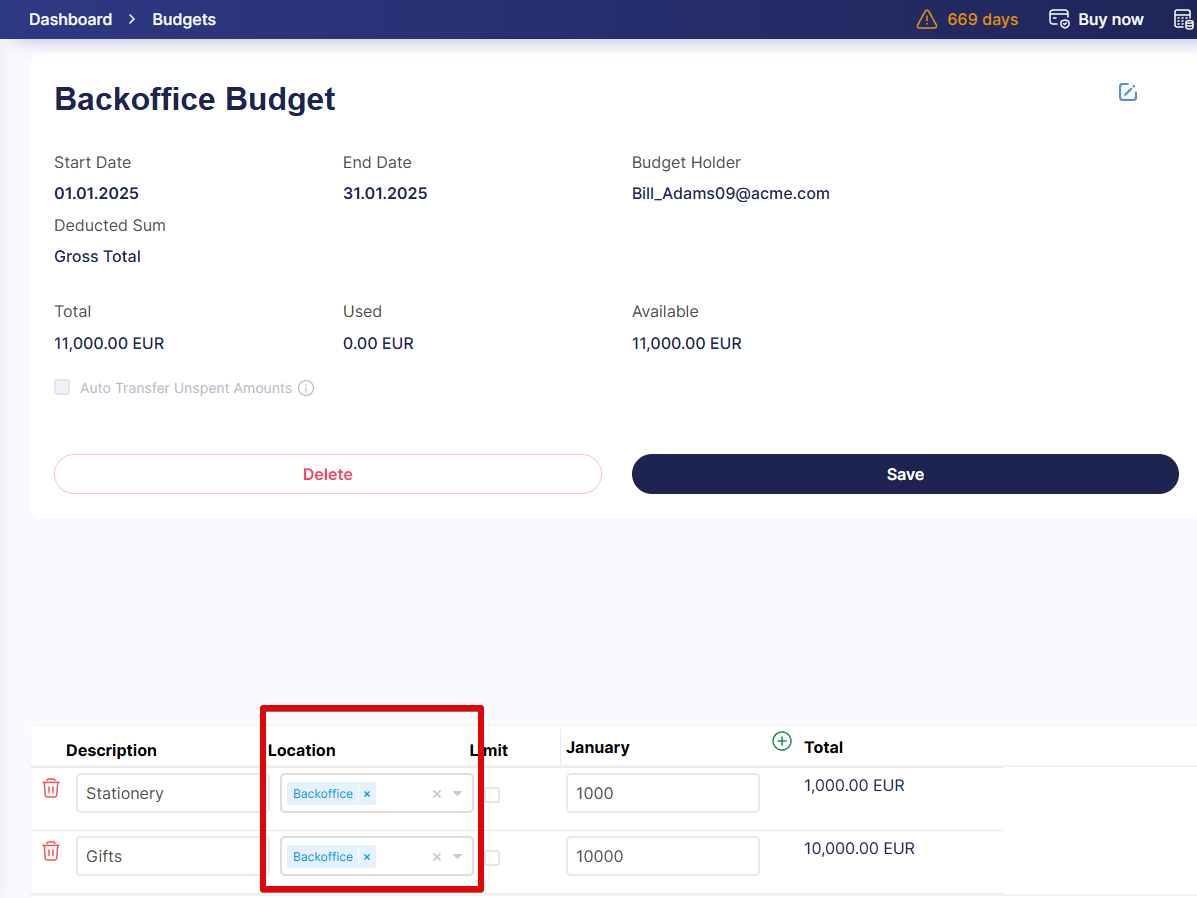Screen dimensions: 1197x898
Task: Toggle Limit checkbox for Stationery row
Action: pos(492,795)
